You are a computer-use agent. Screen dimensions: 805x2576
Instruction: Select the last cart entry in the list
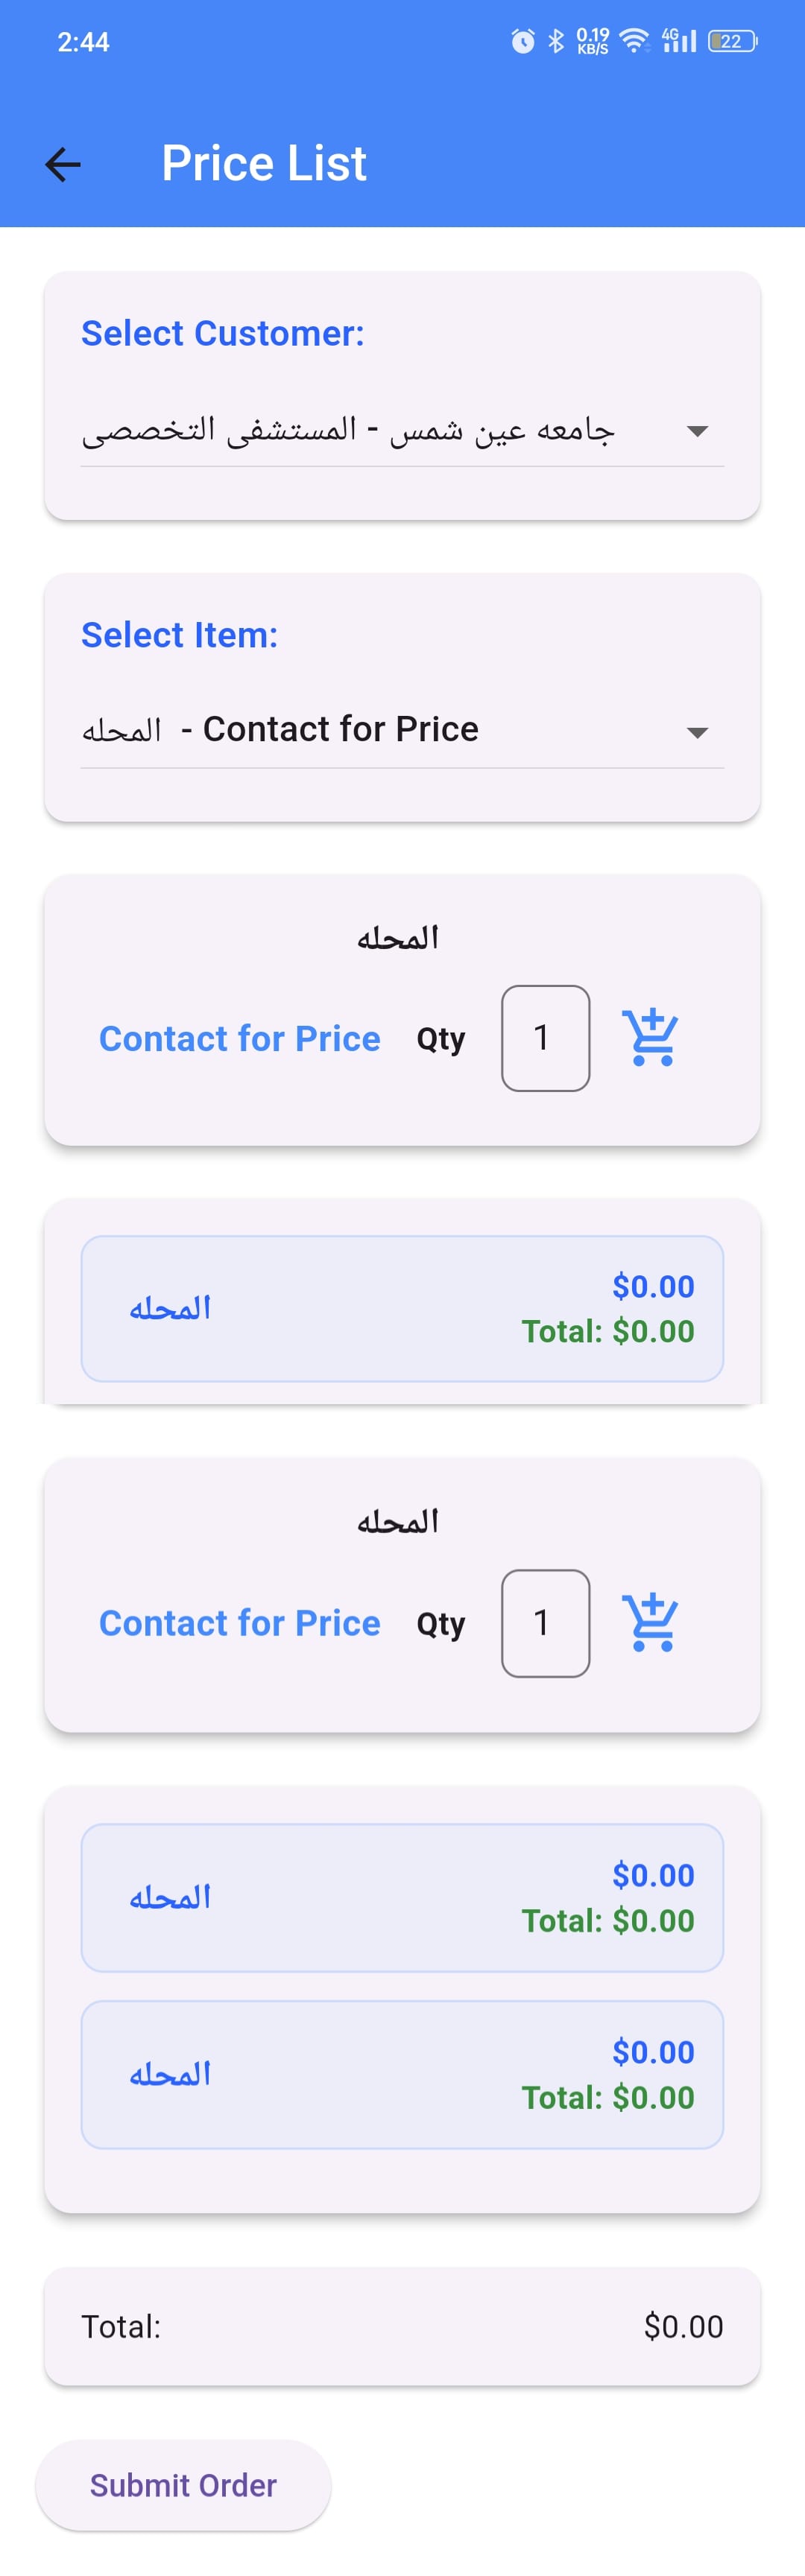tap(402, 2074)
